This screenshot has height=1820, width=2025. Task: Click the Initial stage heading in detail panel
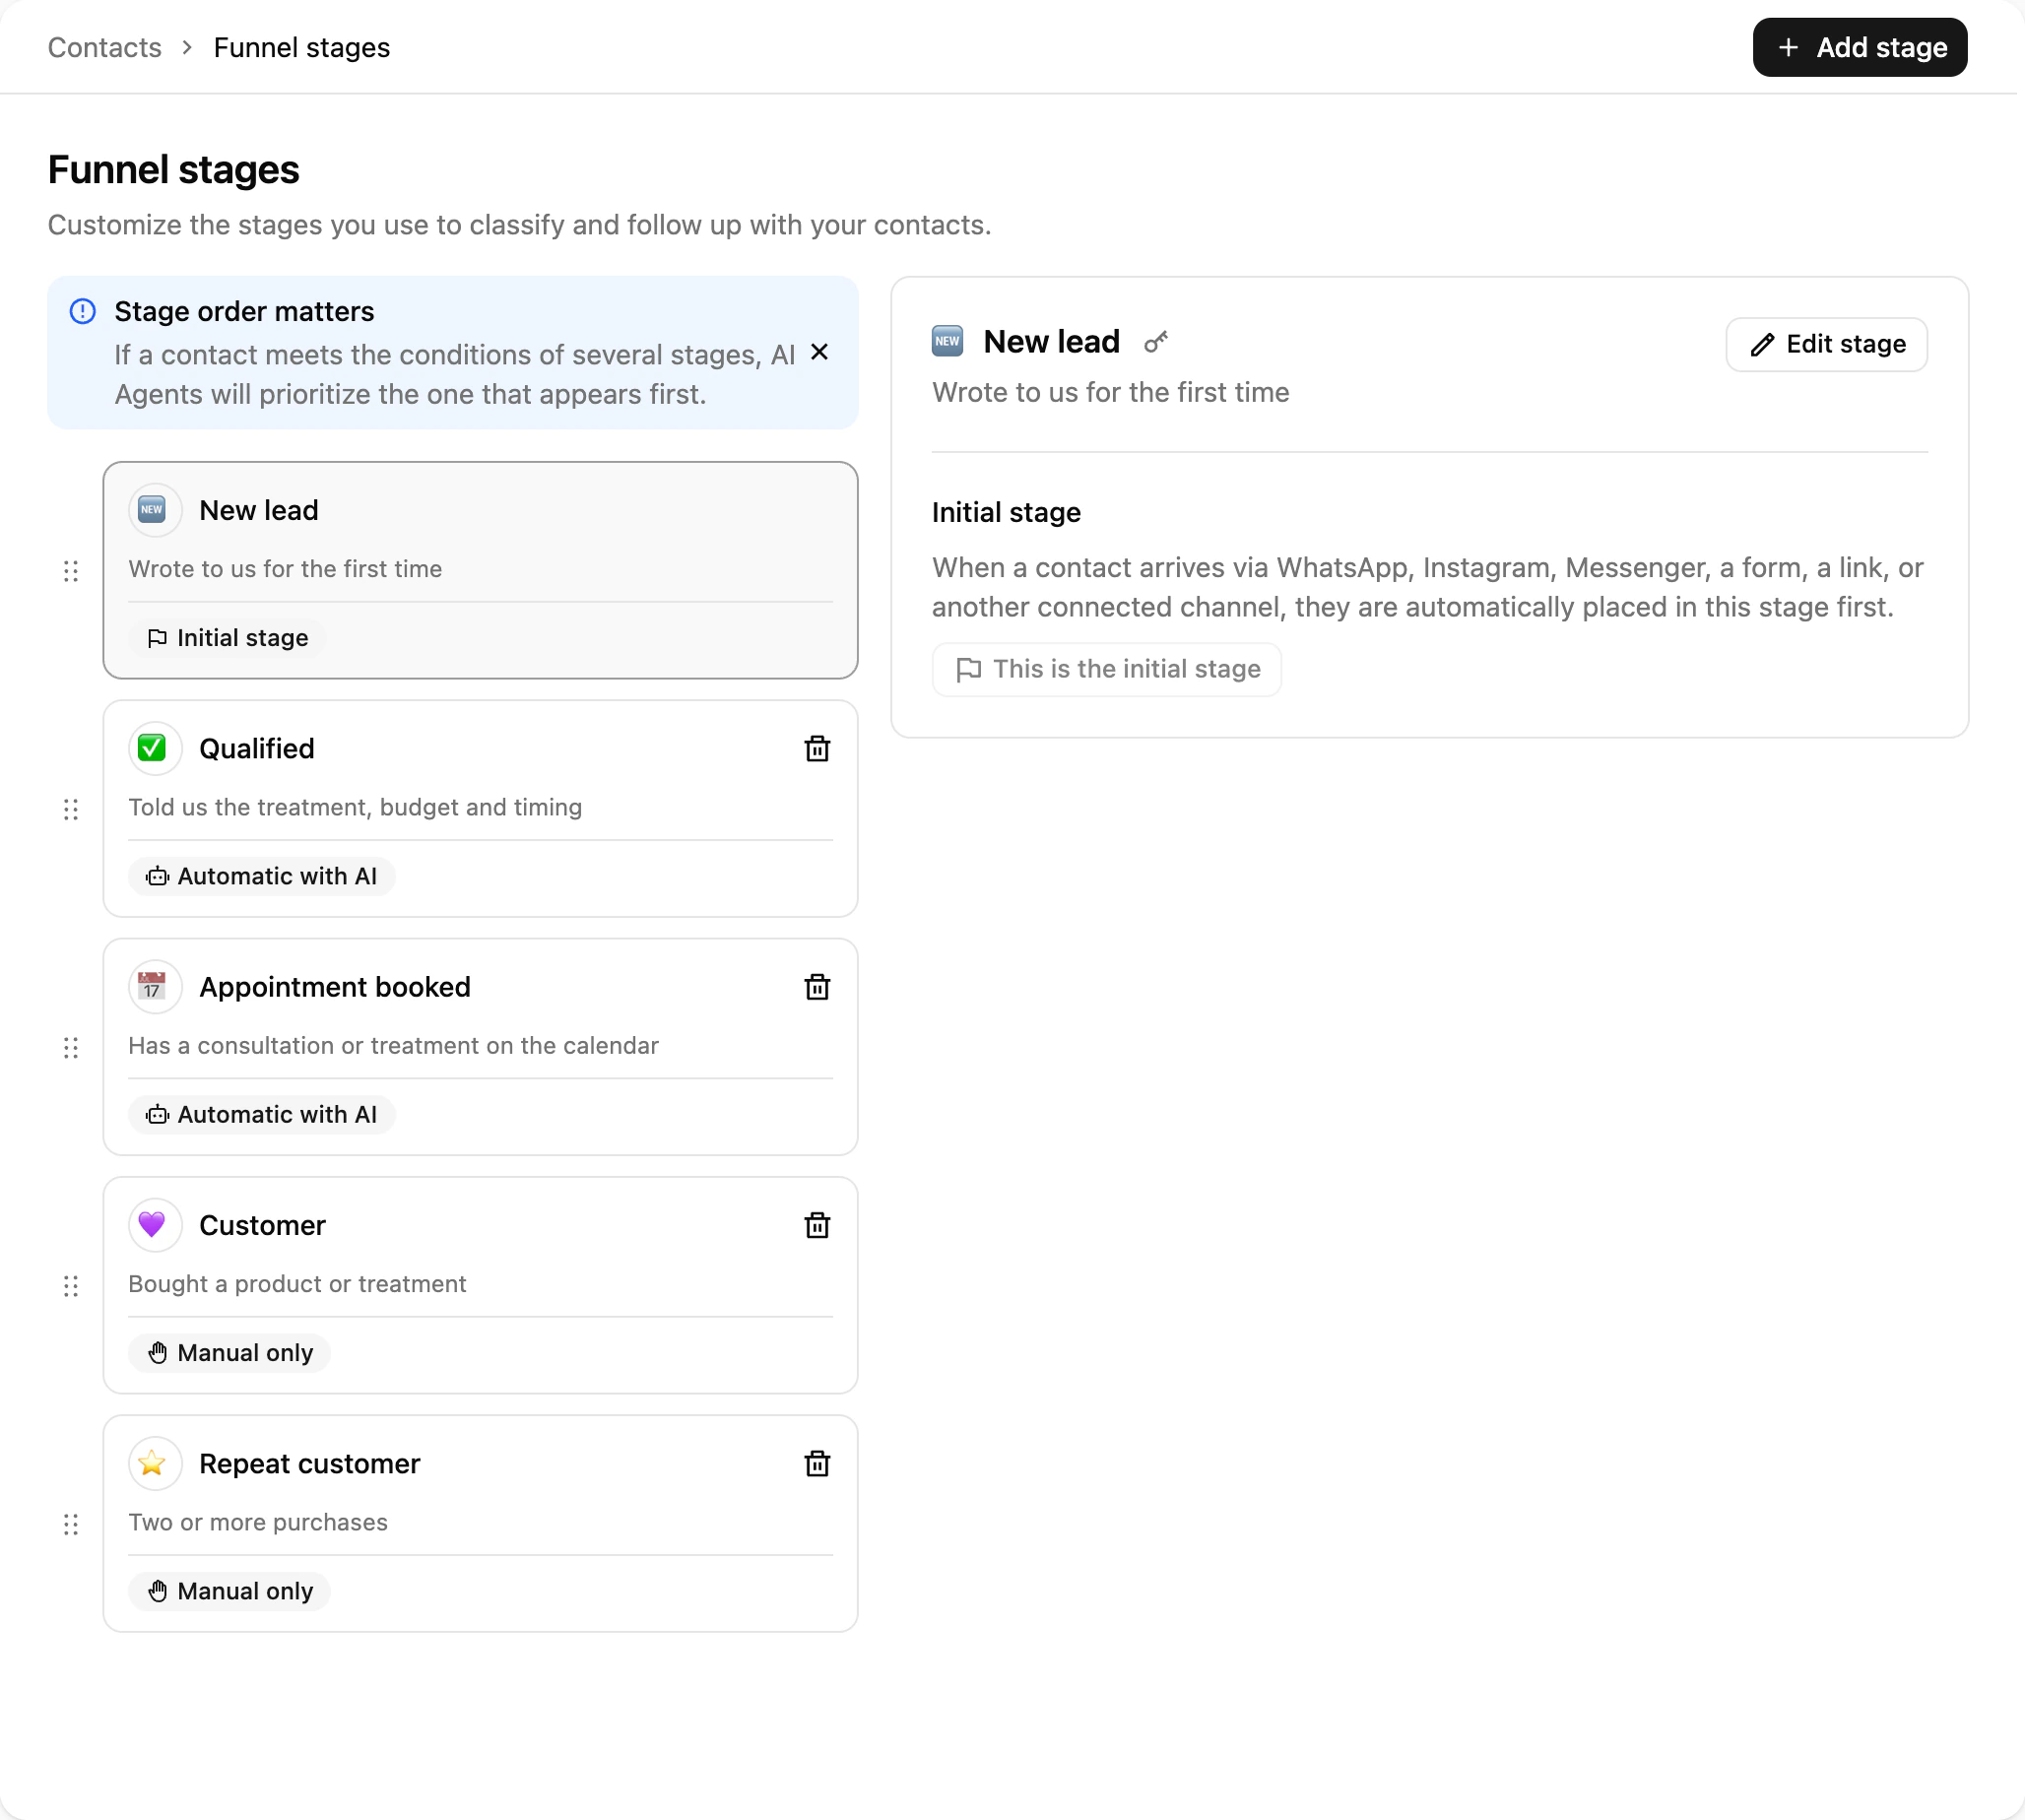[x=1006, y=512]
